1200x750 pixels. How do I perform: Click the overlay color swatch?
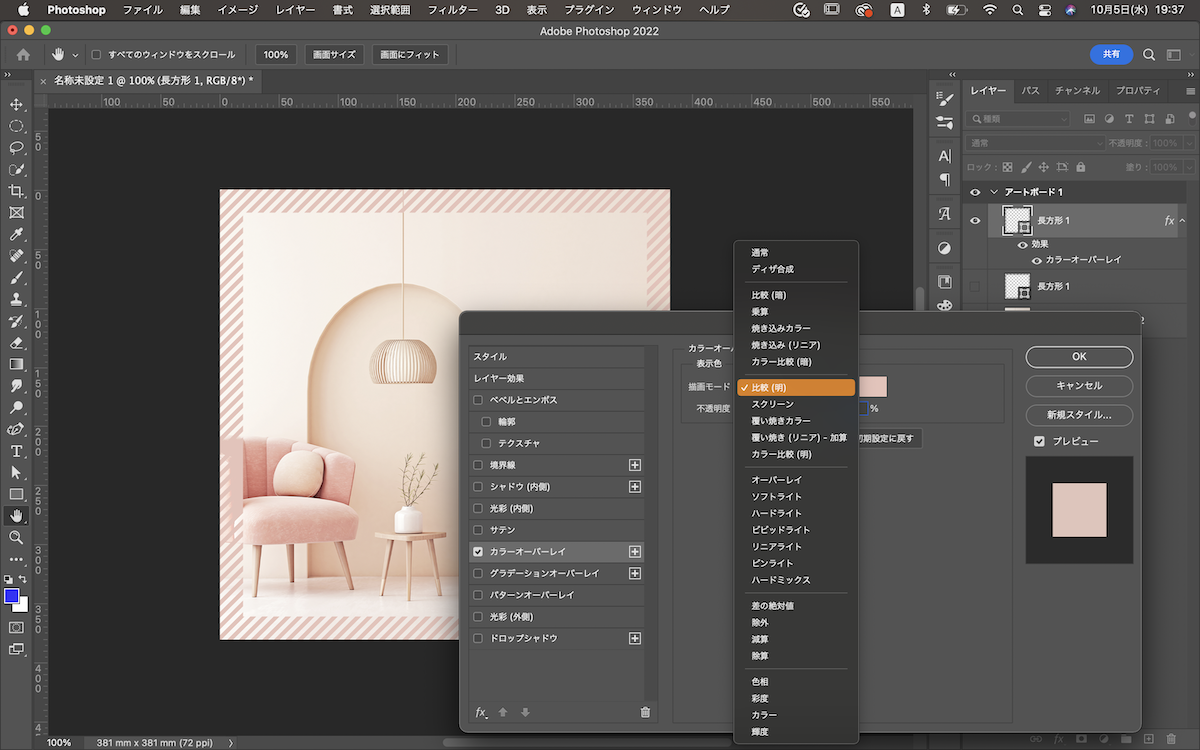tap(873, 386)
